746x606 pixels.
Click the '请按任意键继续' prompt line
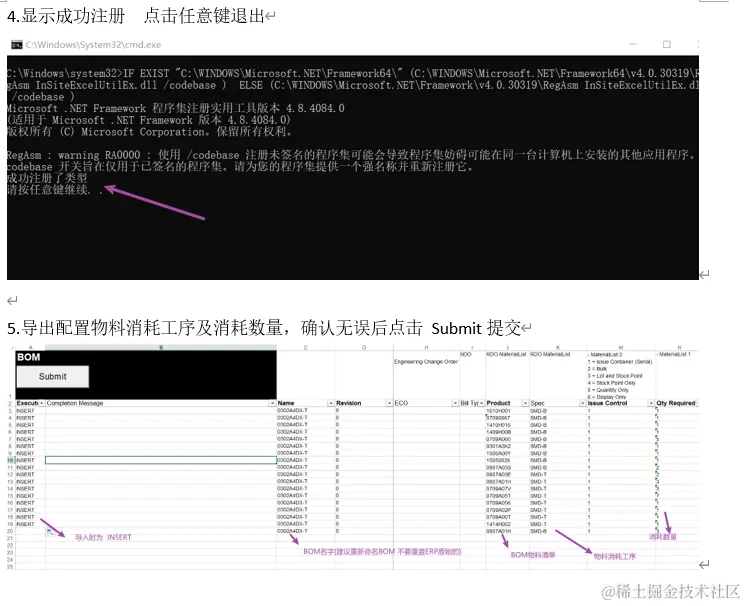(x=55, y=190)
